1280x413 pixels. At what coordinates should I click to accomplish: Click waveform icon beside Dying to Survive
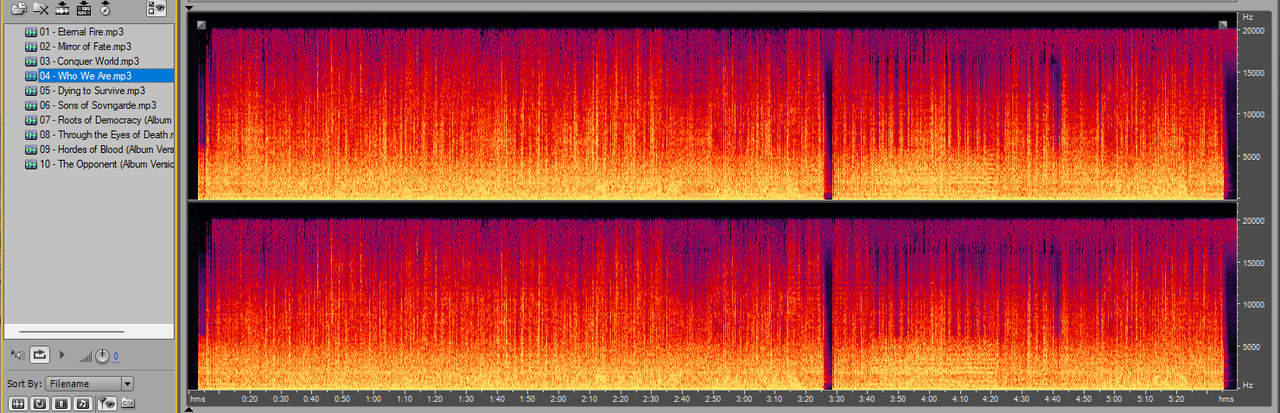click(31, 90)
